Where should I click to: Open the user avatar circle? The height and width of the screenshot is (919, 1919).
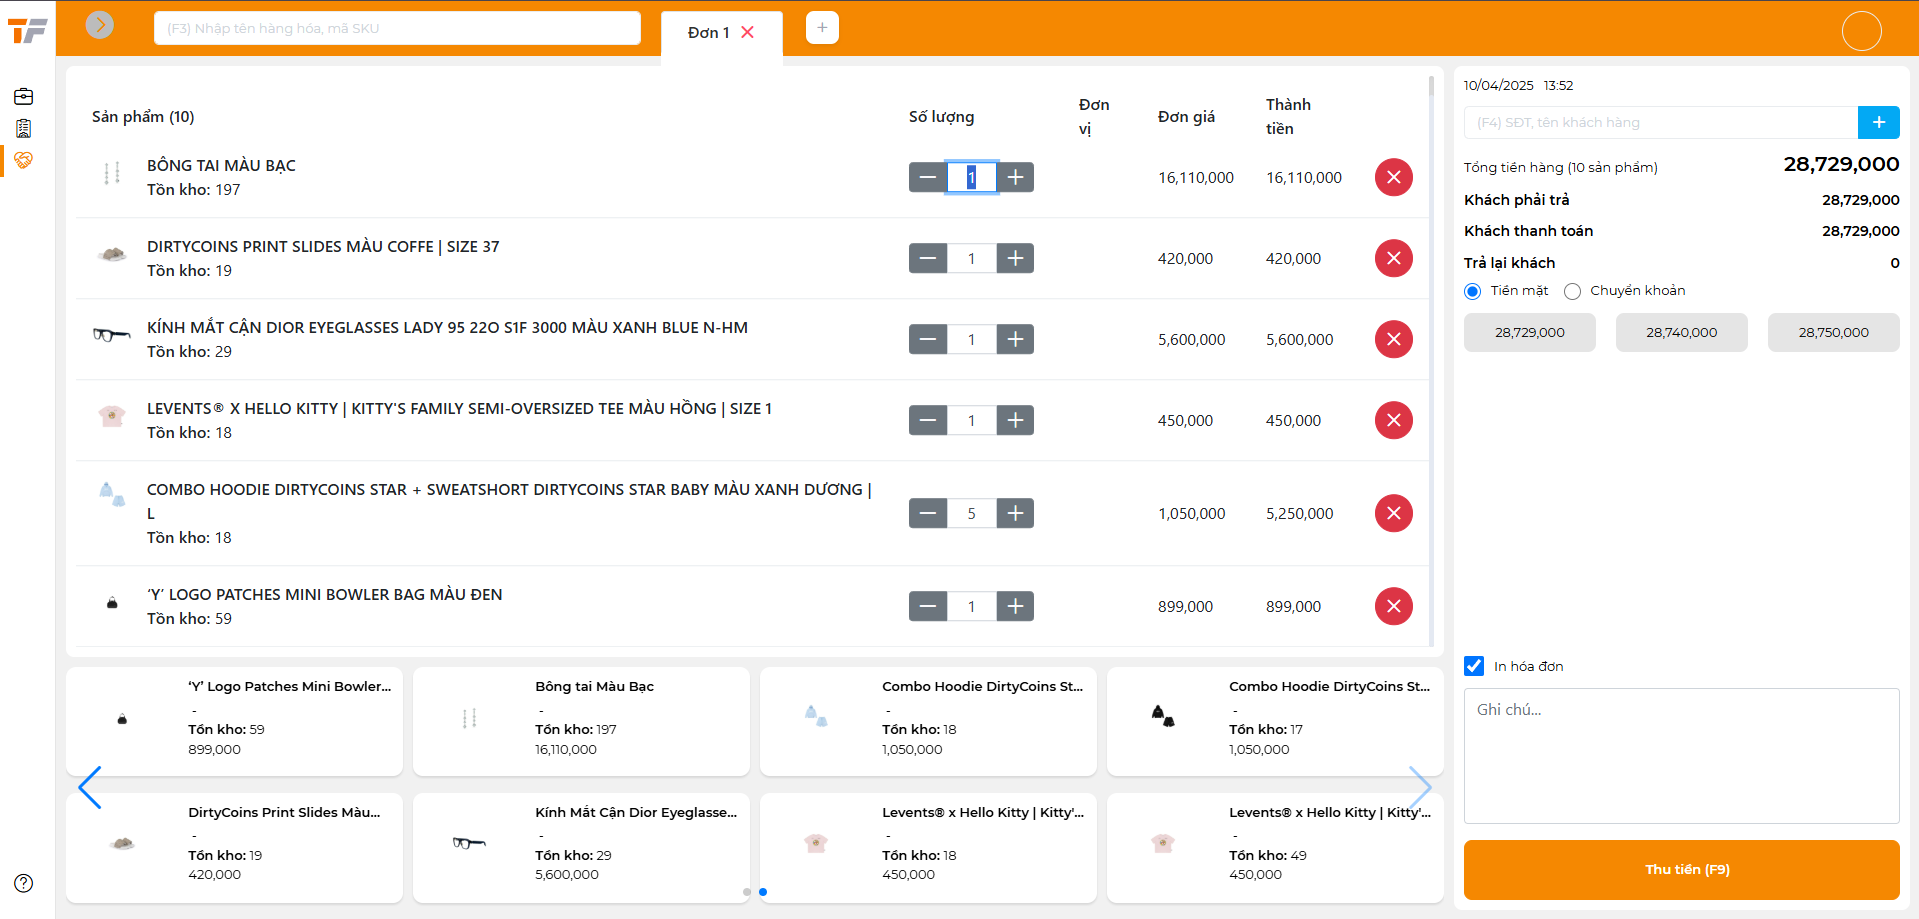[1861, 31]
